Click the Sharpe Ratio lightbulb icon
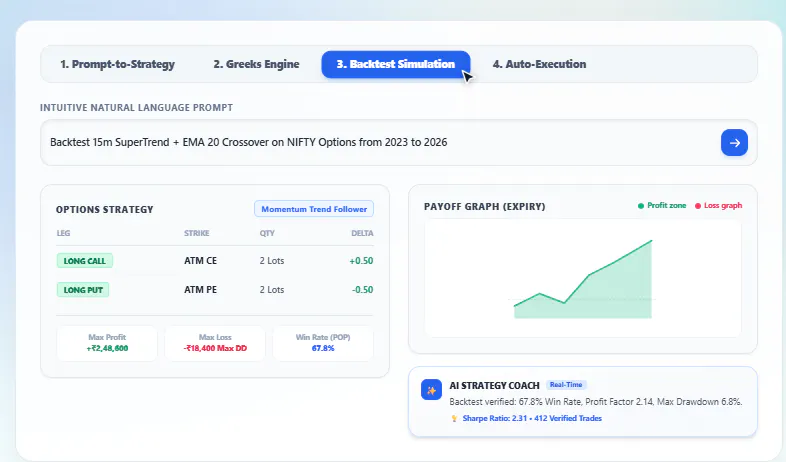786x462 pixels. click(454, 418)
